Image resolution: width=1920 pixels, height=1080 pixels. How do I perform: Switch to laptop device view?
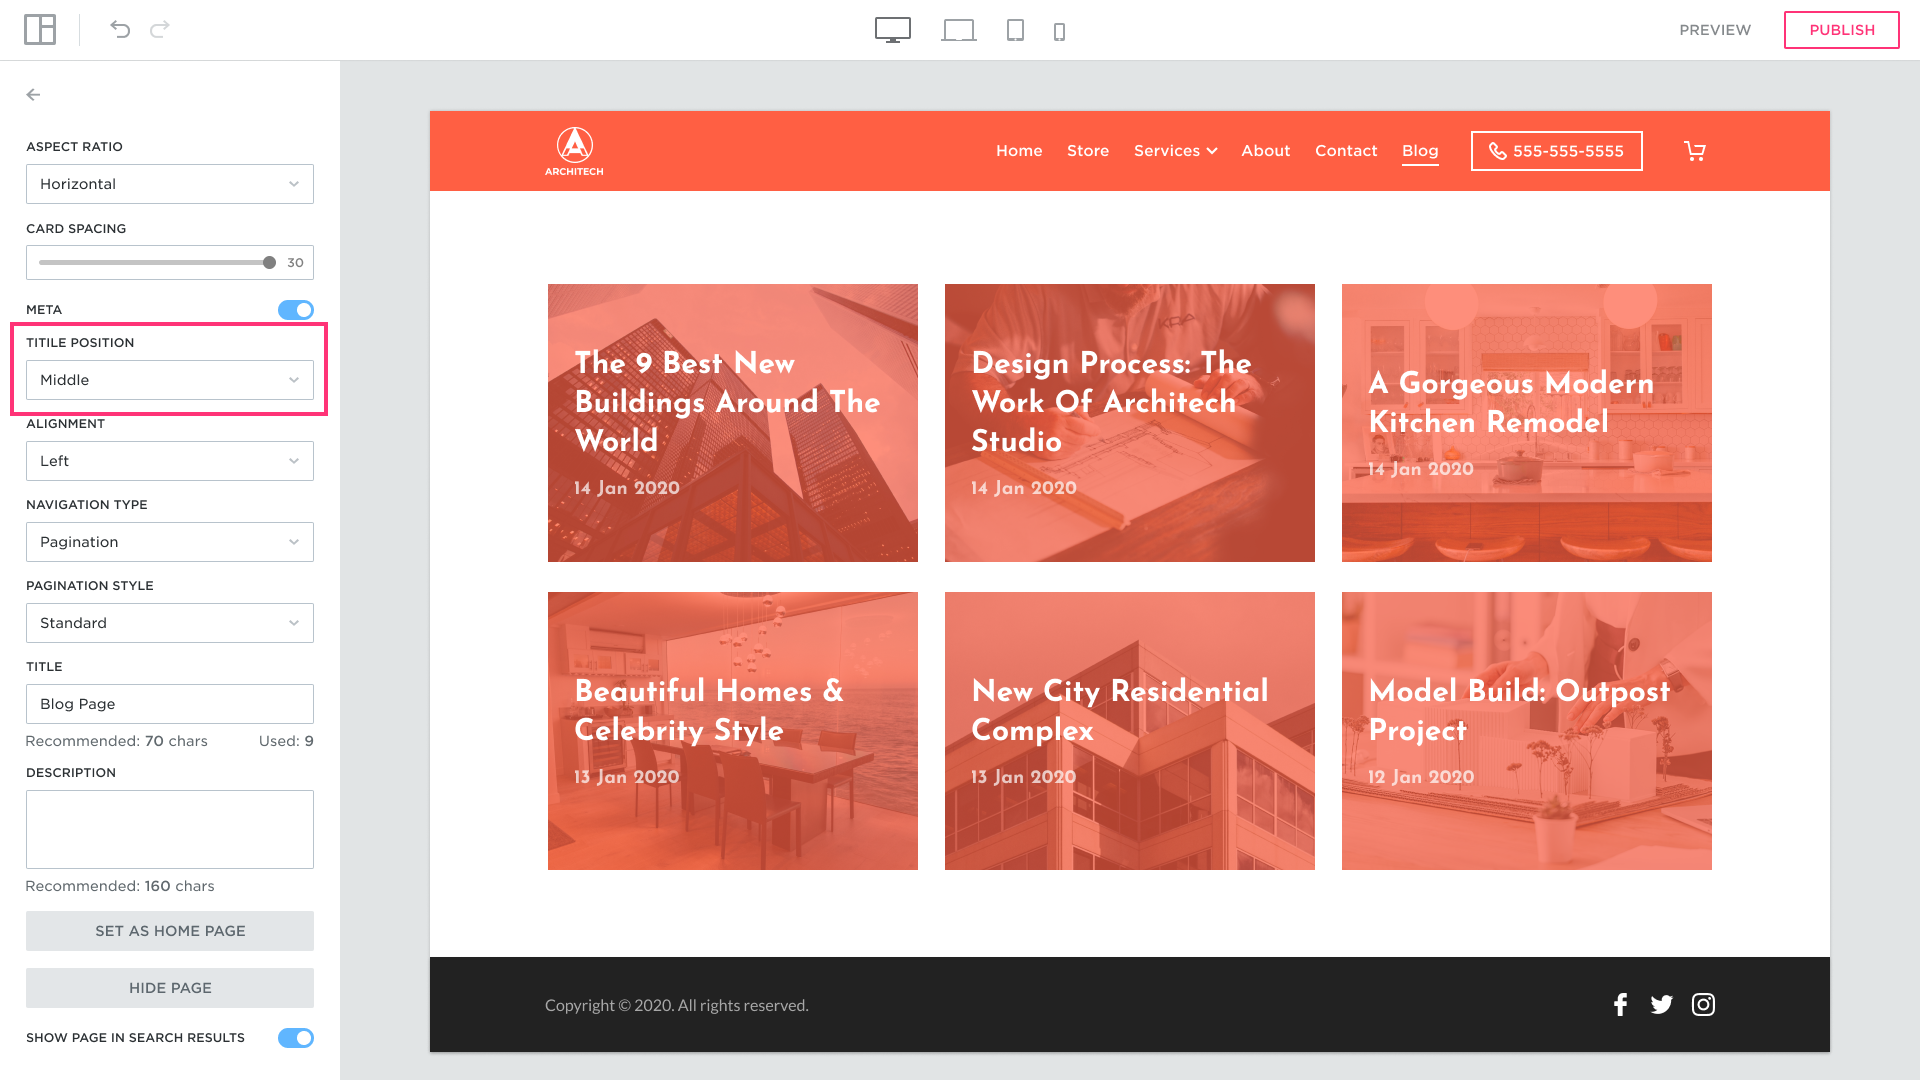pos(958,30)
